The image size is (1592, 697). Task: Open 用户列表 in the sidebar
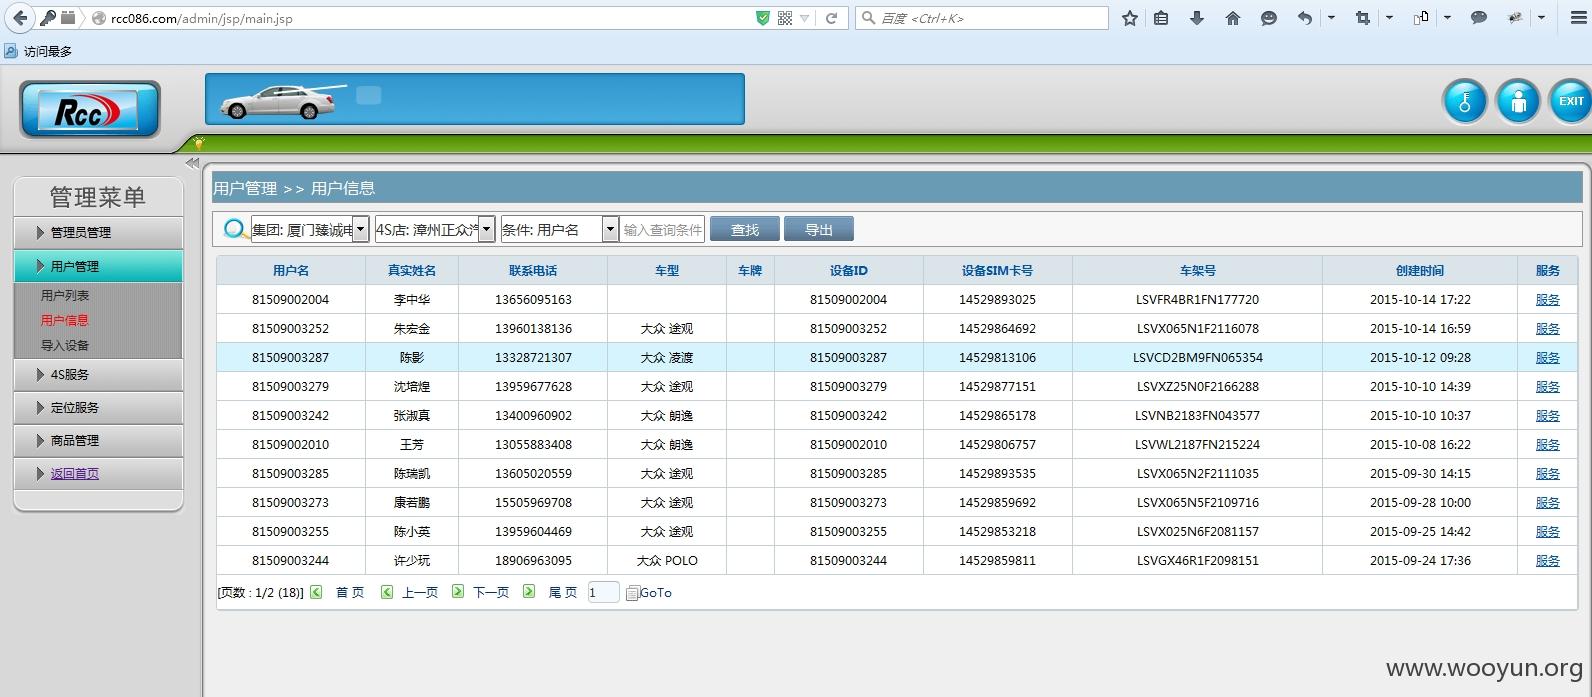pos(65,295)
